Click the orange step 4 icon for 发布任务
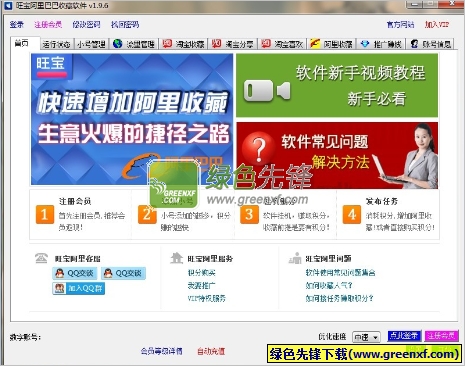Screen dimensions: 465x366 point(352,214)
